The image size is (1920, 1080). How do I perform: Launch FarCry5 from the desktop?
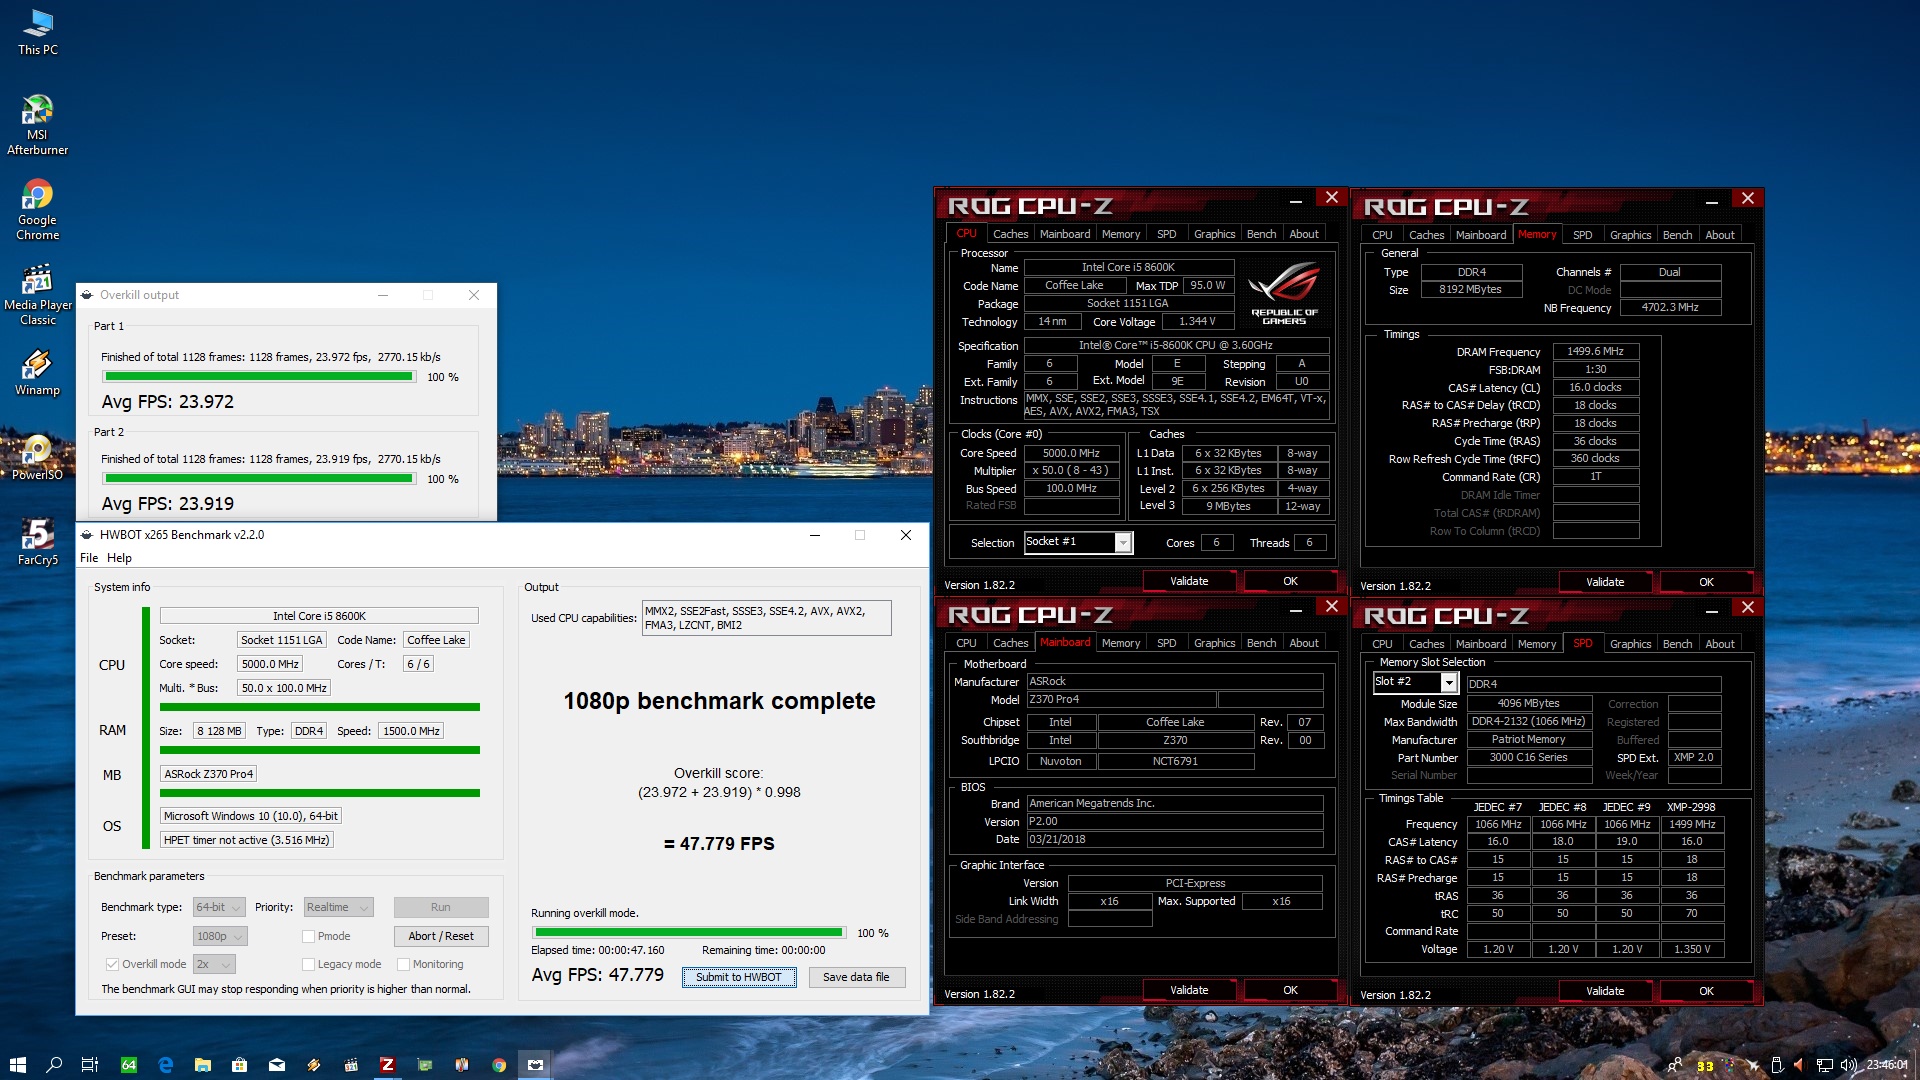coord(37,543)
